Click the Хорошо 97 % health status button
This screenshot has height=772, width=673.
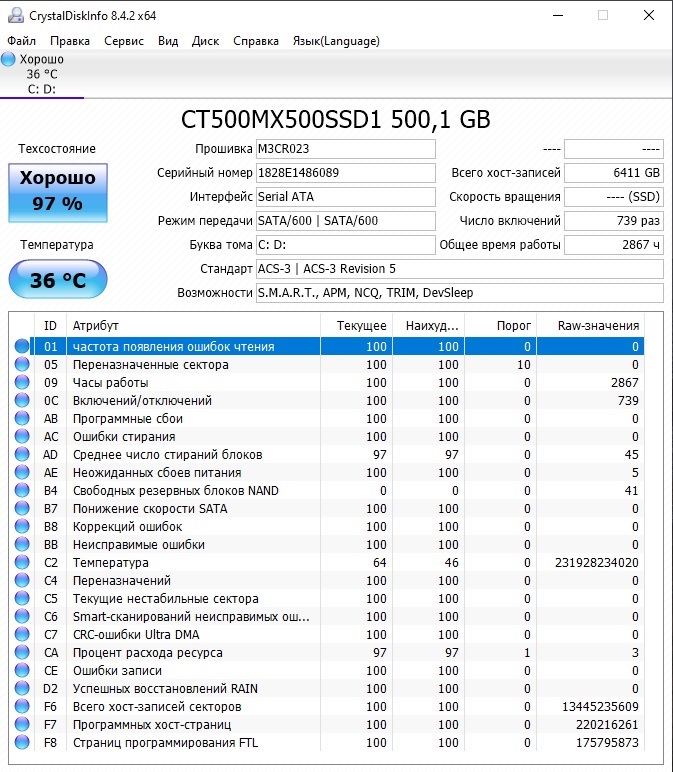click(58, 193)
